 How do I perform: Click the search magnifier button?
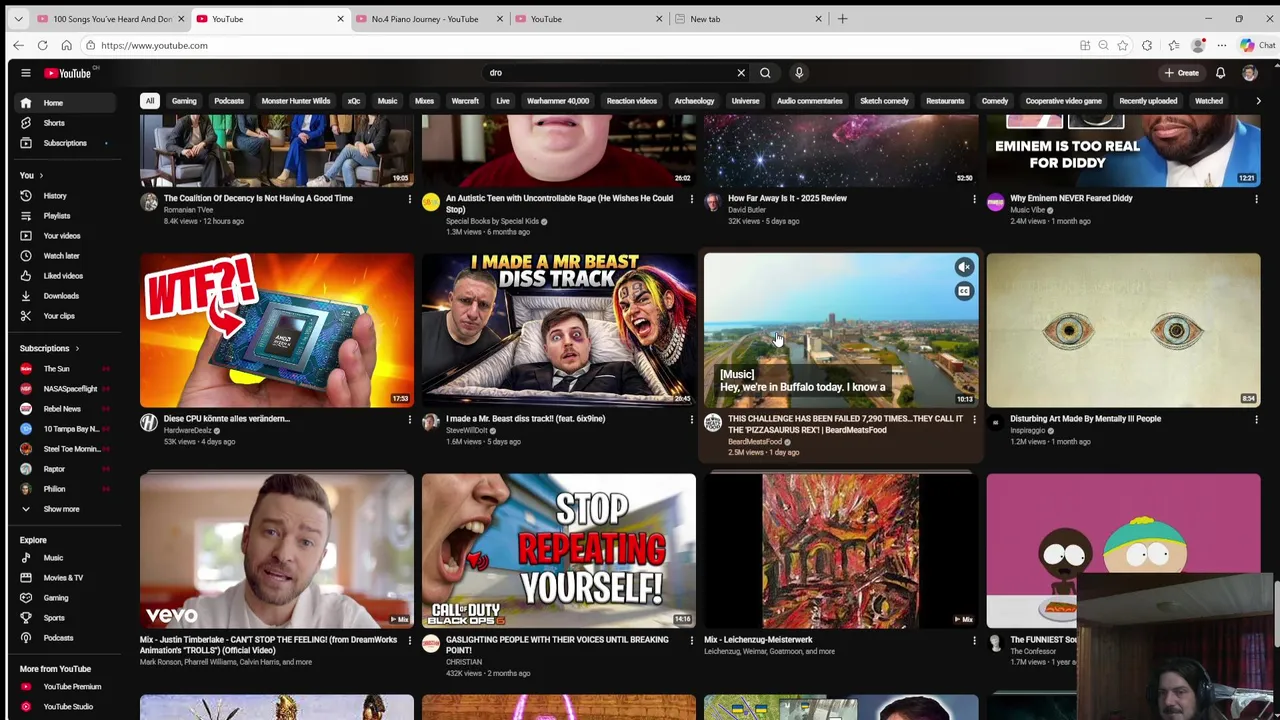click(765, 73)
